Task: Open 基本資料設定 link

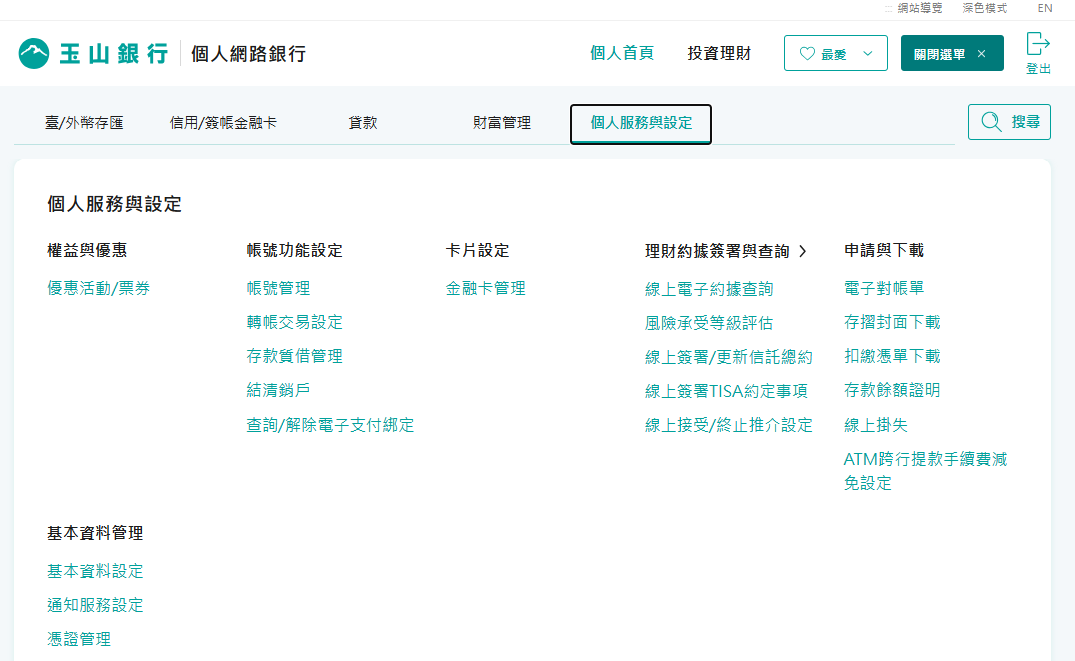Action: [95, 570]
